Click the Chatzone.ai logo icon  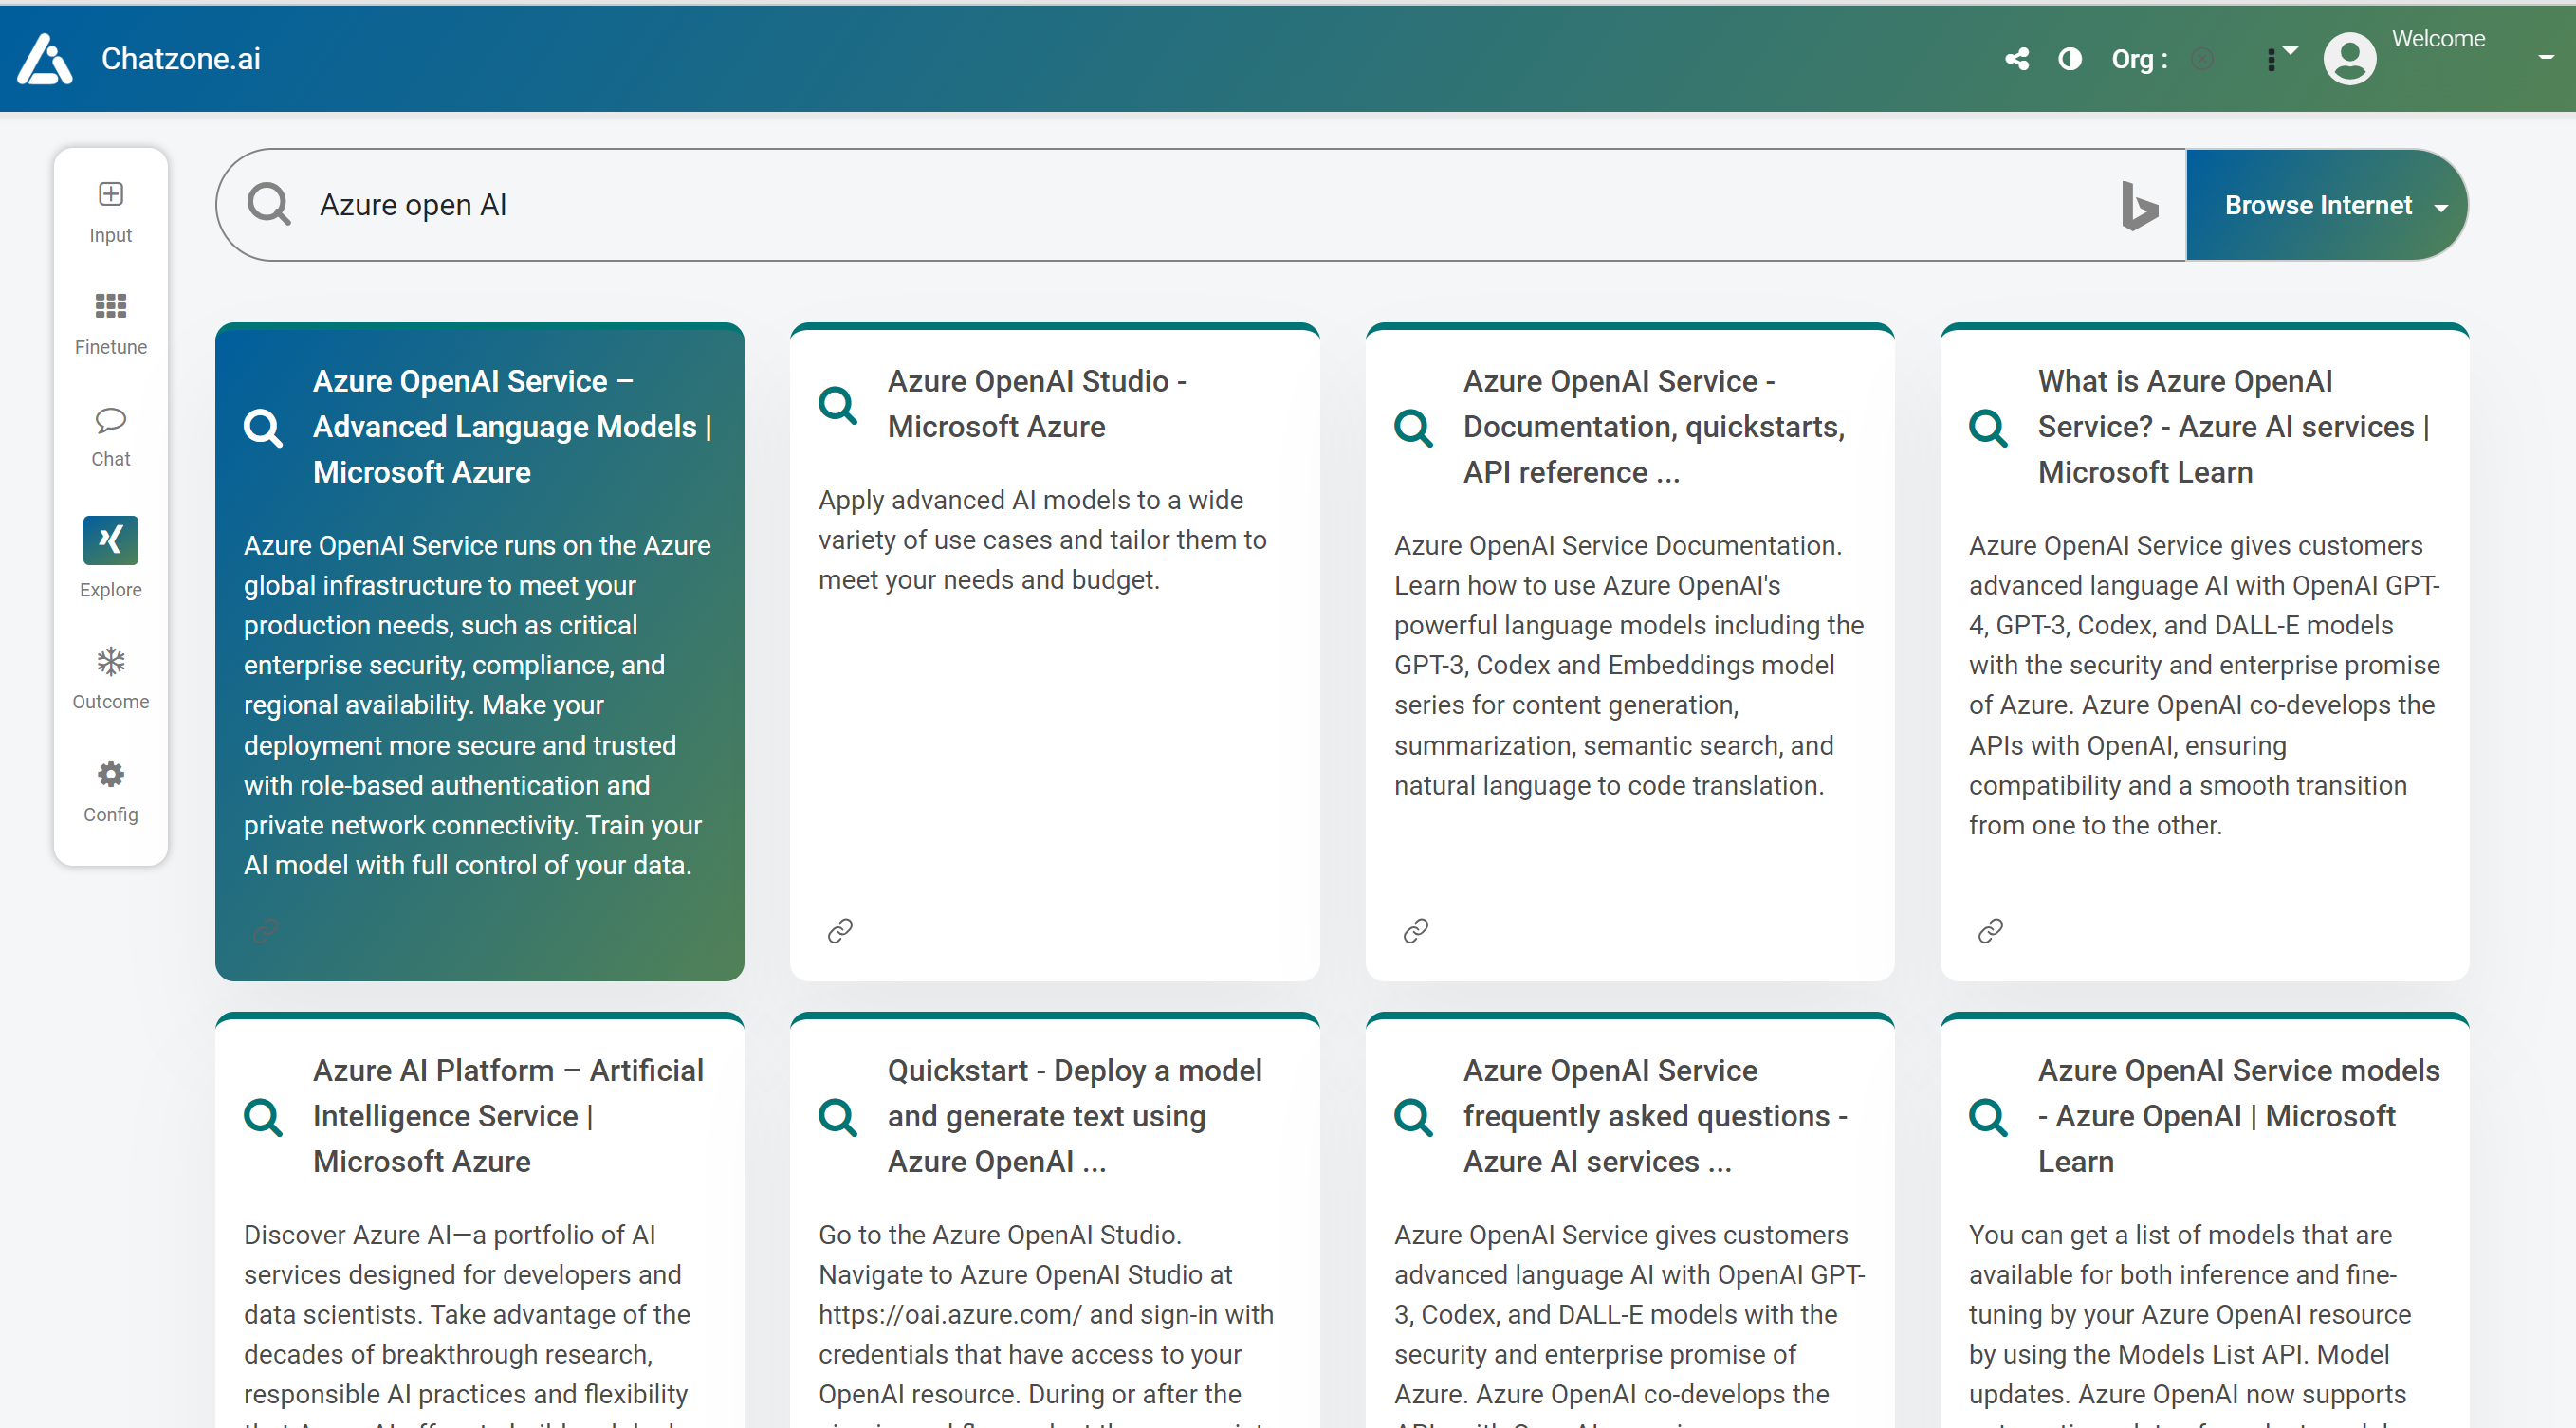click(x=44, y=59)
